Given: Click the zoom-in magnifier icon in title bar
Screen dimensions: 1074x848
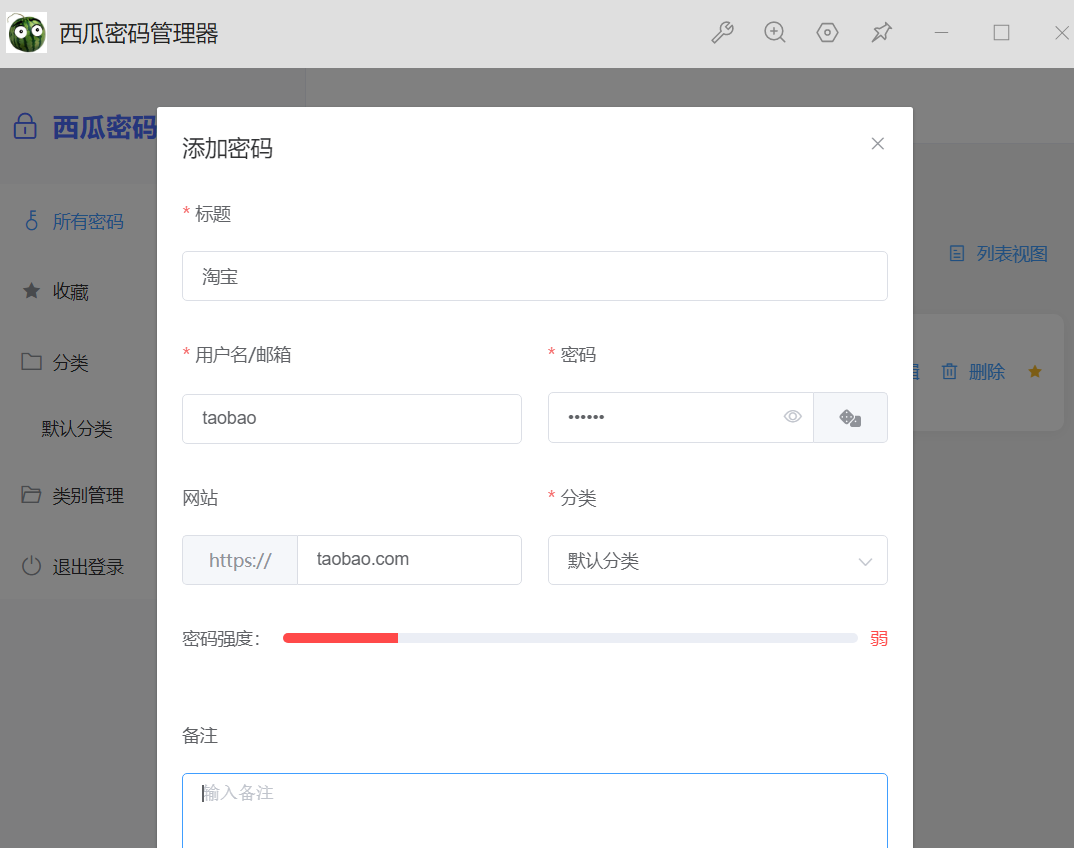Looking at the screenshot, I should coord(775,32).
